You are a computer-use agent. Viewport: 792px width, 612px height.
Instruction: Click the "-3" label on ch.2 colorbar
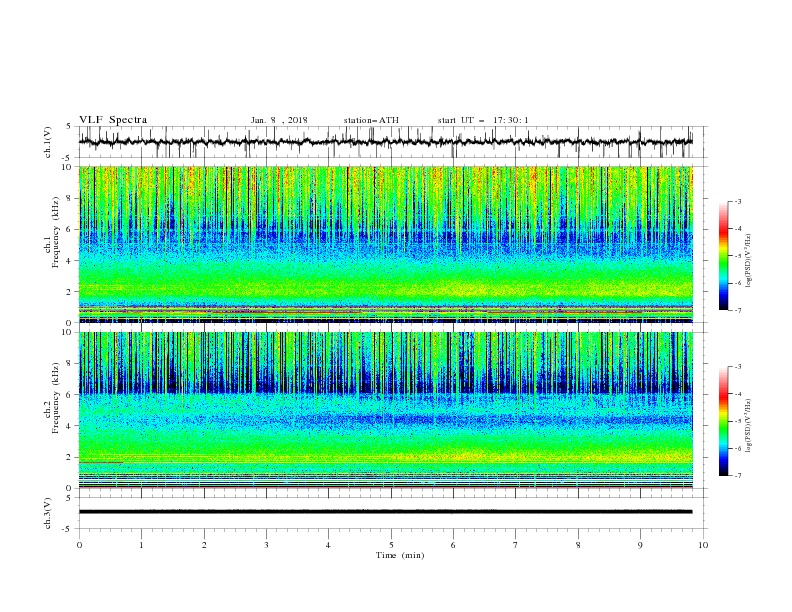(738, 367)
